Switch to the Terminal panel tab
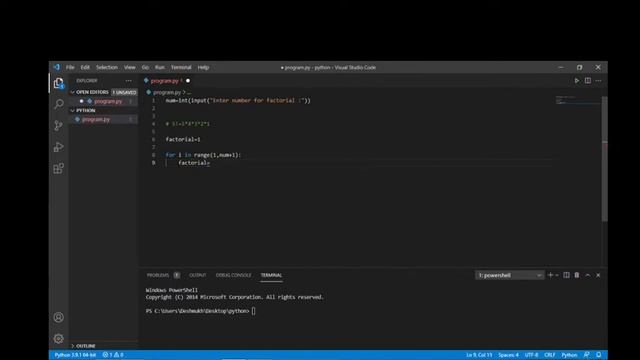 click(271, 275)
